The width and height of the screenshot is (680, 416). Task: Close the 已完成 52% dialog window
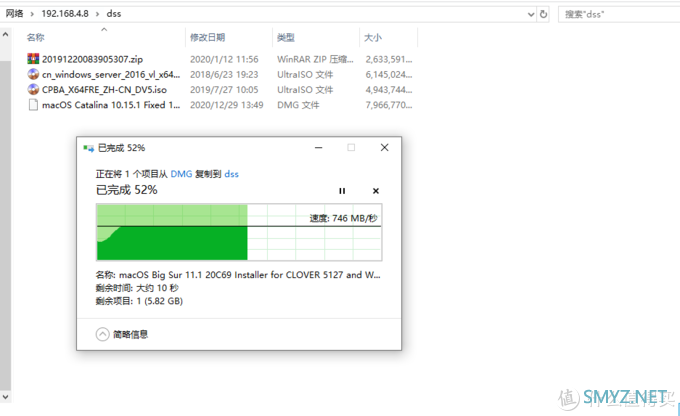[384, 147]
